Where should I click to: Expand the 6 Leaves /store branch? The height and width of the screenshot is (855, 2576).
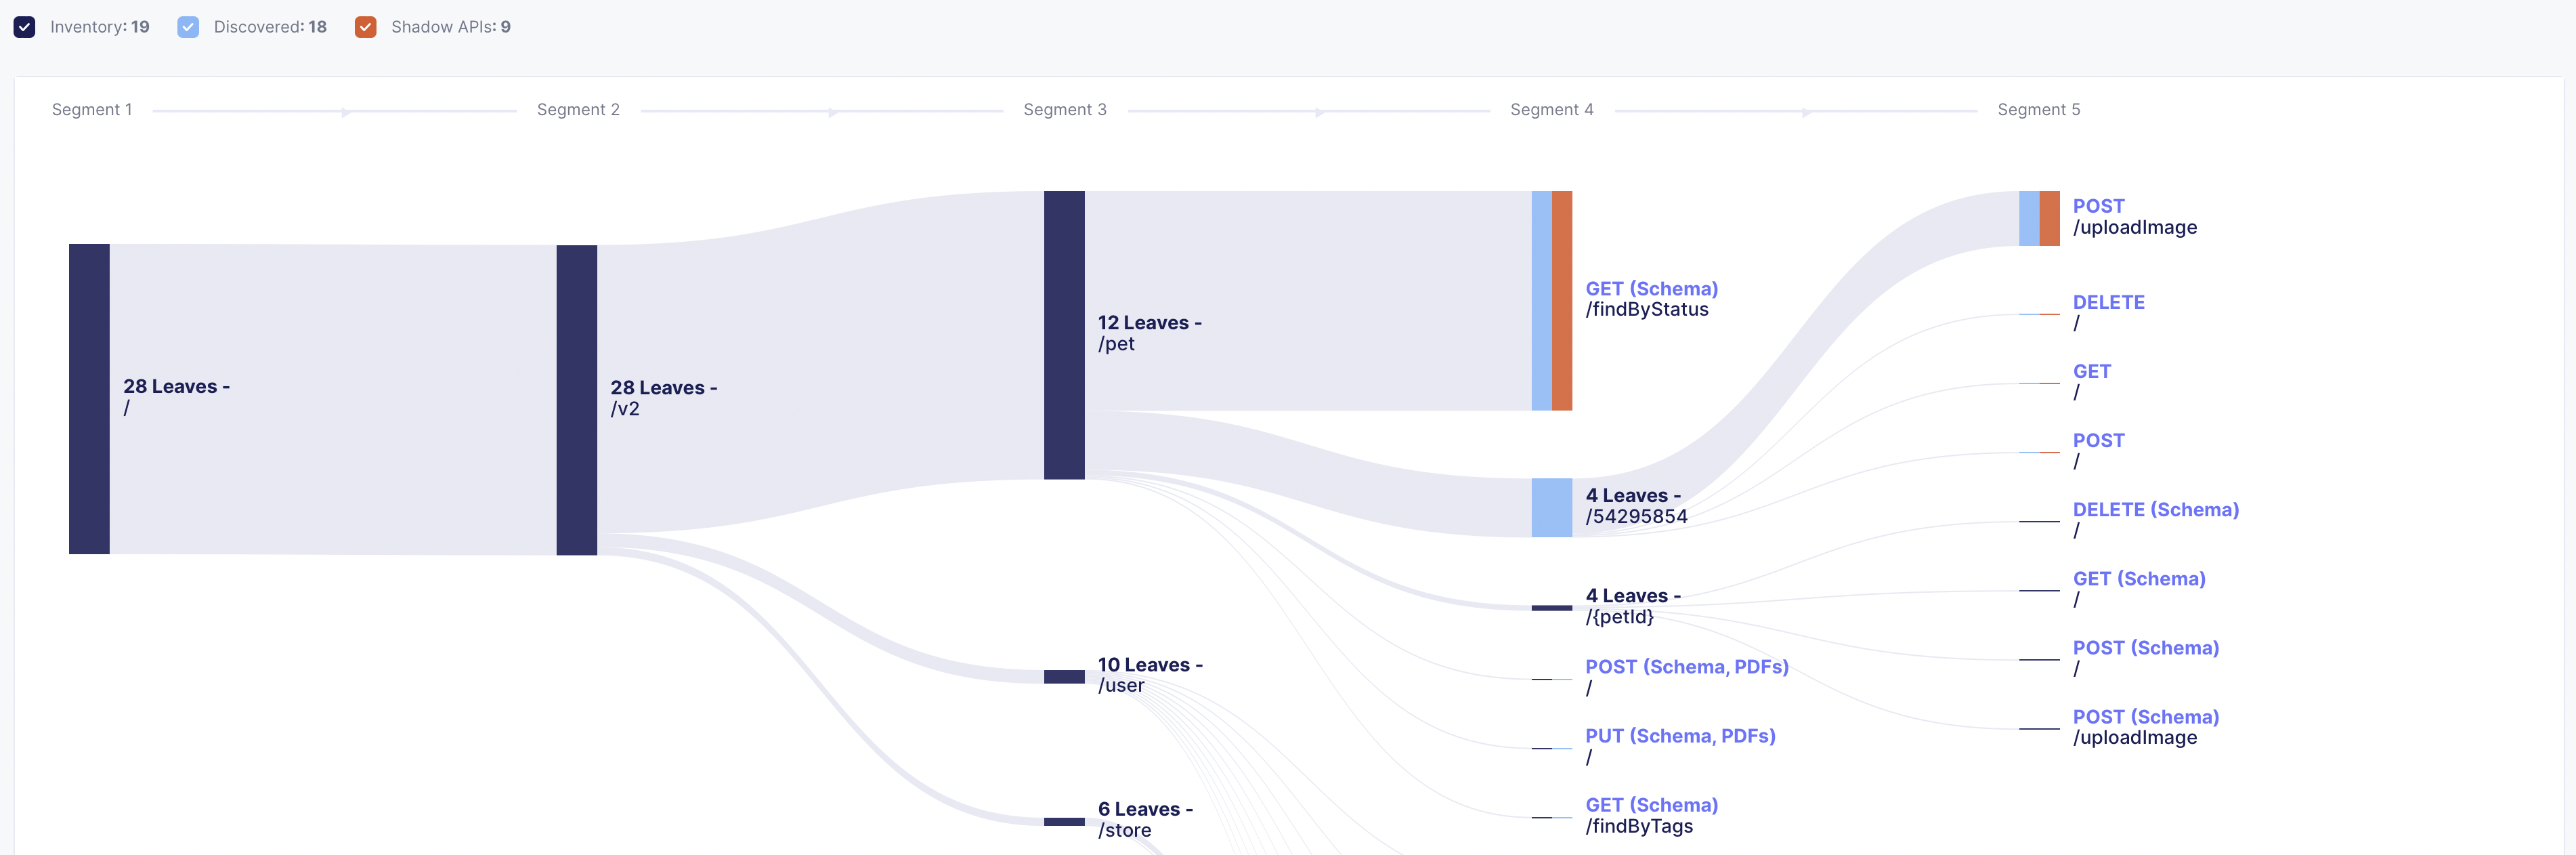click(1144, 819)
